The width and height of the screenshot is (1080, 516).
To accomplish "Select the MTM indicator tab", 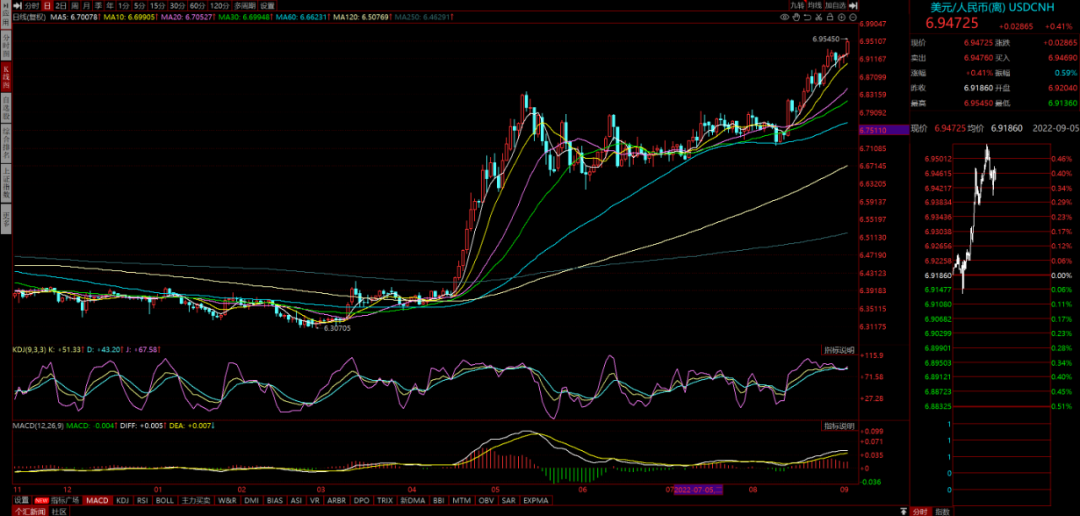I will [x=461, y=500].
